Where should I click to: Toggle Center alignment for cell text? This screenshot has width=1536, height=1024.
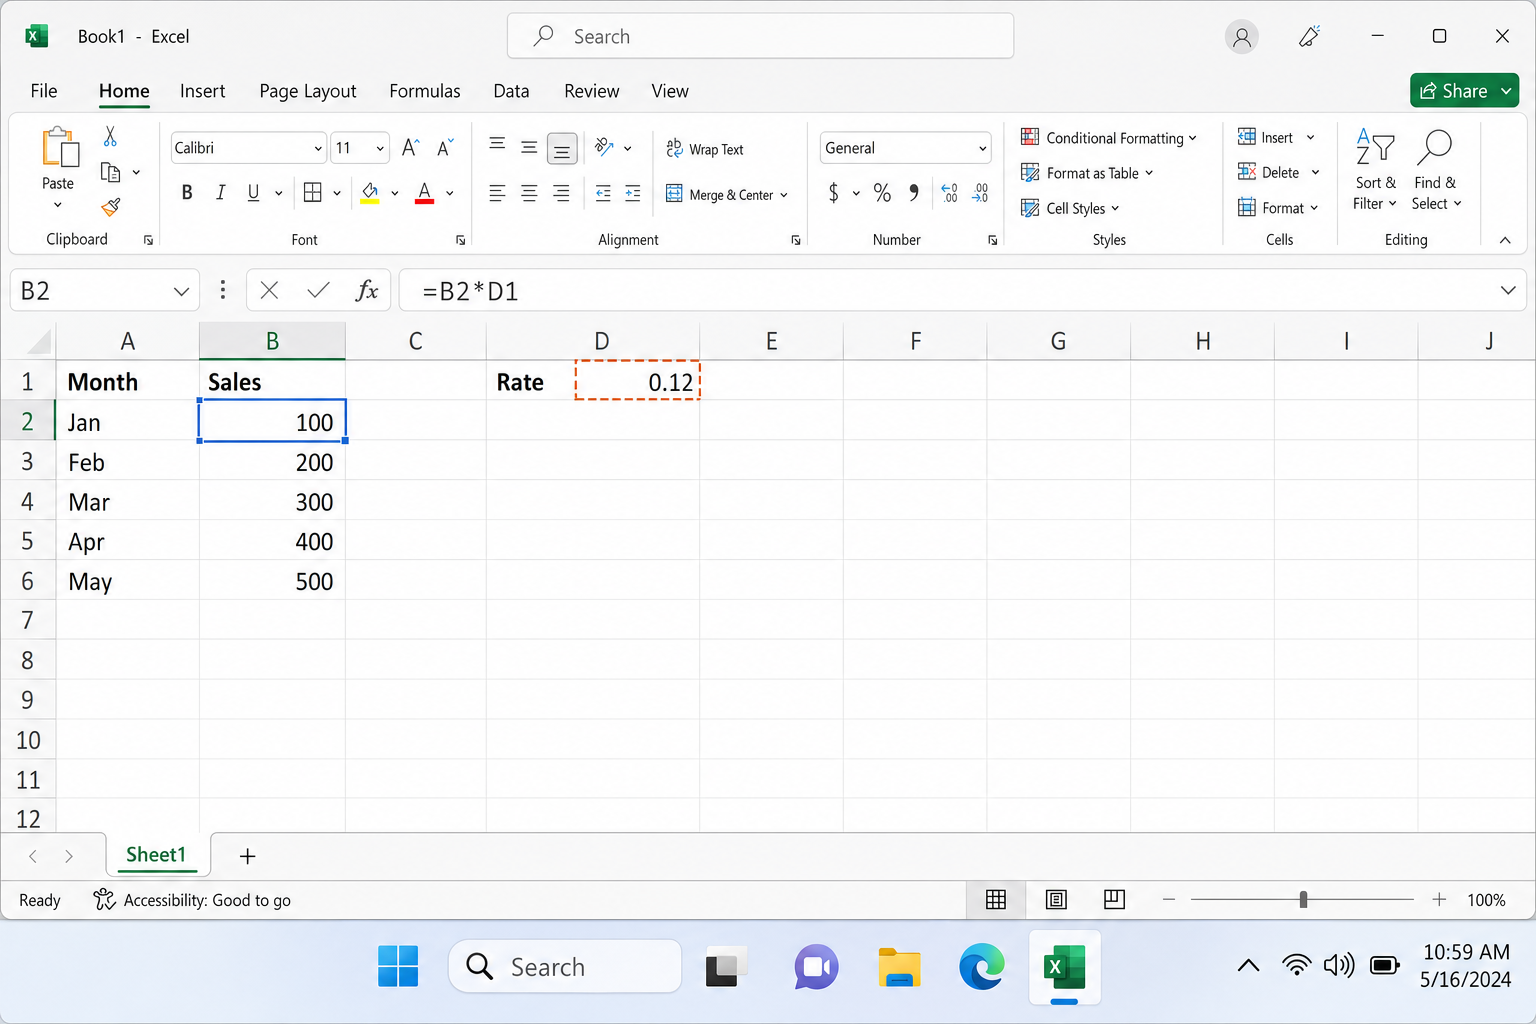tap(529, 193)
